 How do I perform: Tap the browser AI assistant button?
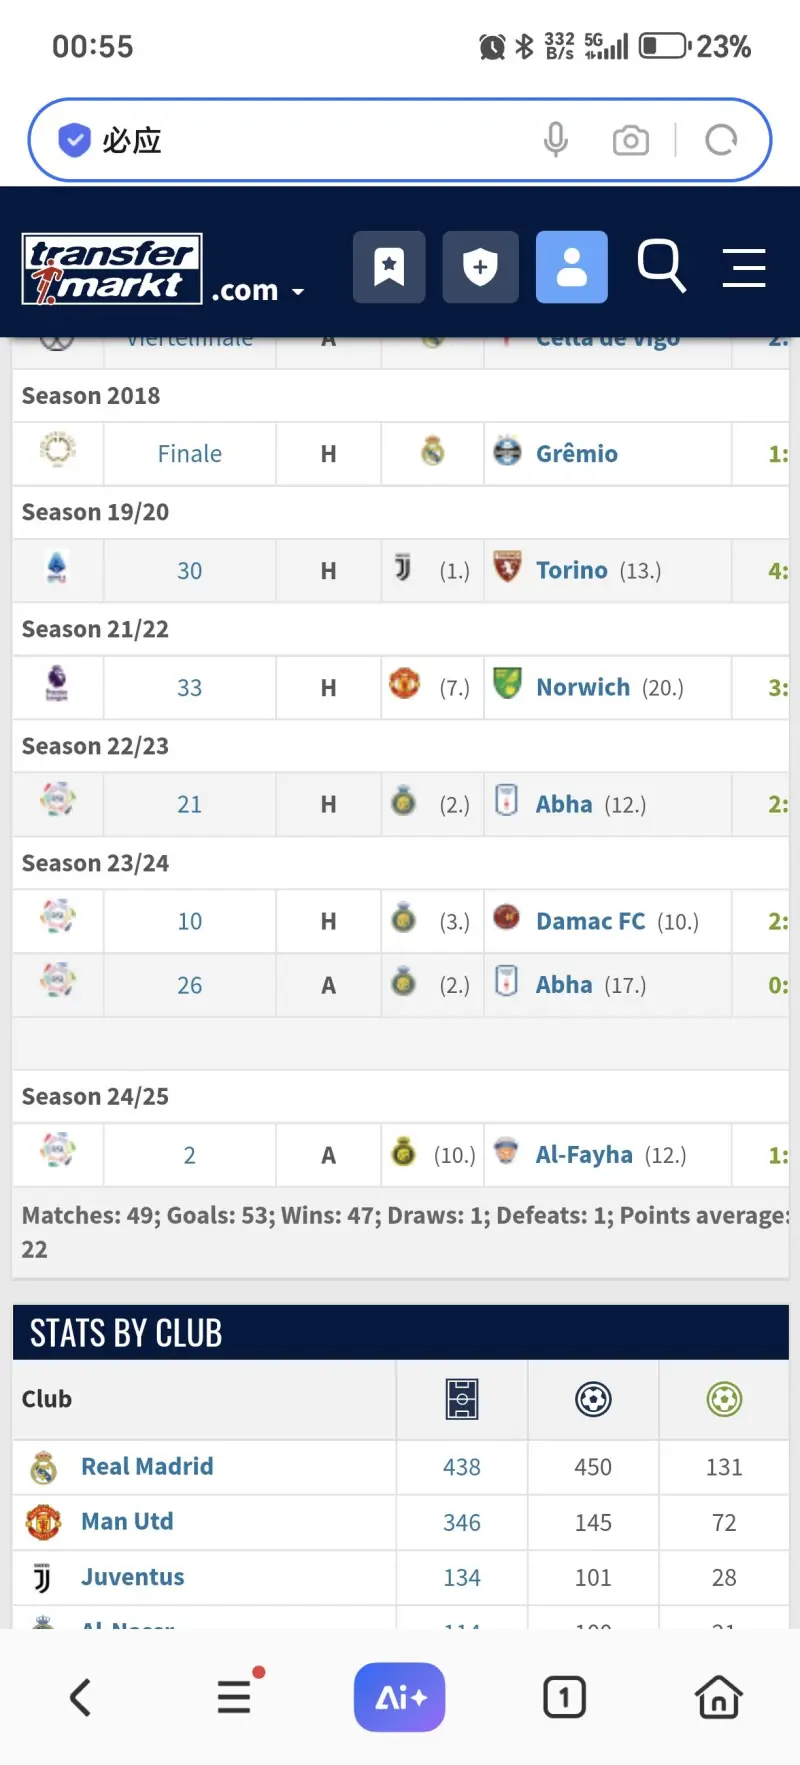[399, 1697]
